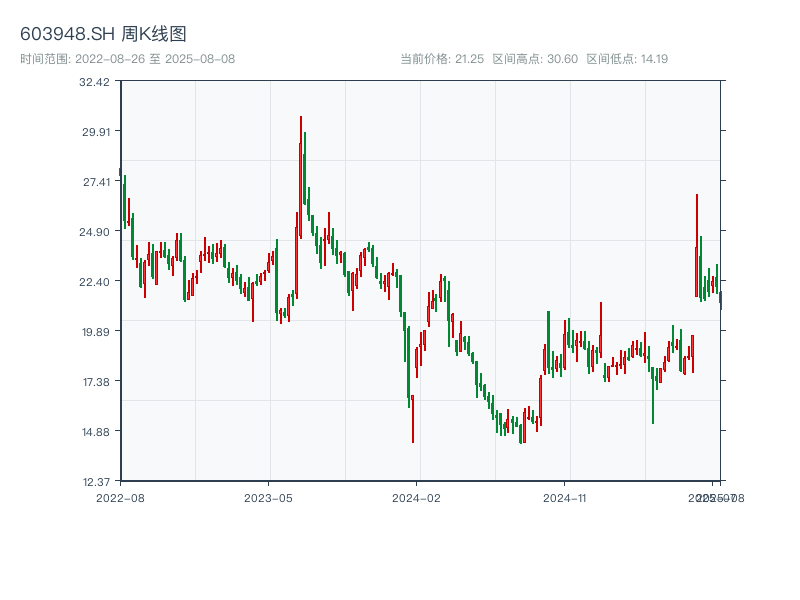800x600 pixels.
Task: Choose the 2024-11 x-axis date label
Action: pyautogui.click(x=564, y=497)
